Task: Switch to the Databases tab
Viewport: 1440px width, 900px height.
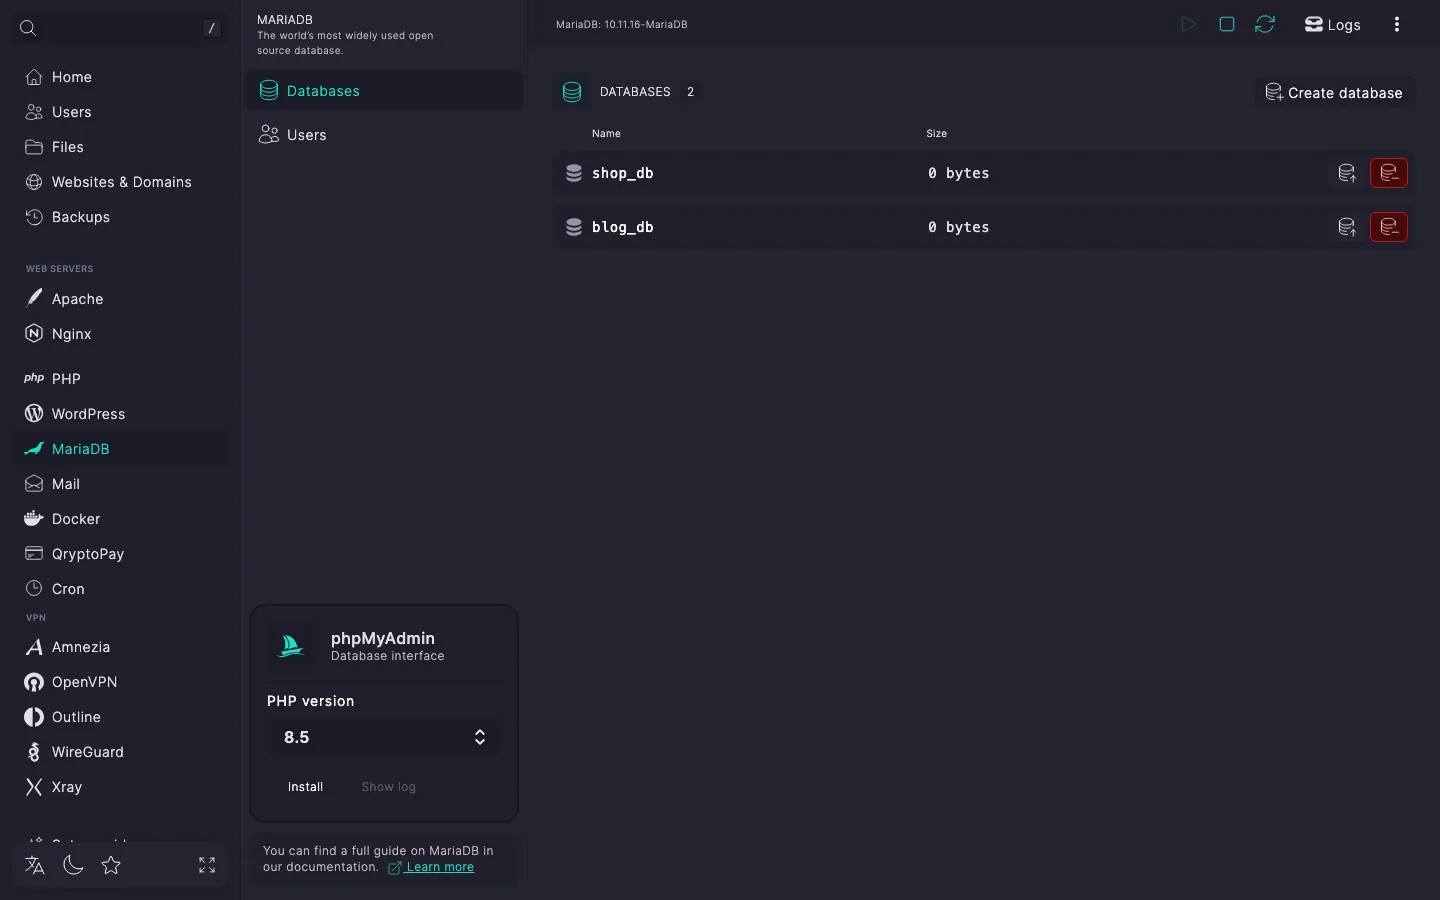Action: 384,91
